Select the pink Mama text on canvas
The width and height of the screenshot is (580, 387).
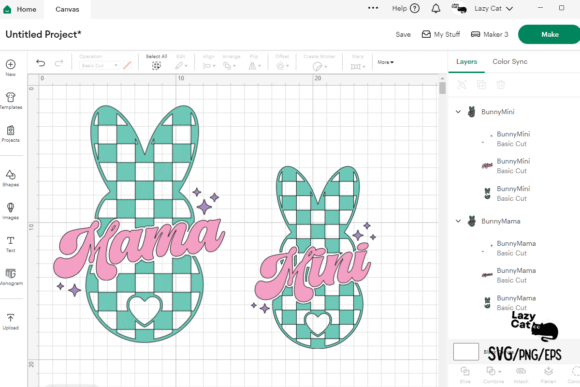[x=139, y=248]
